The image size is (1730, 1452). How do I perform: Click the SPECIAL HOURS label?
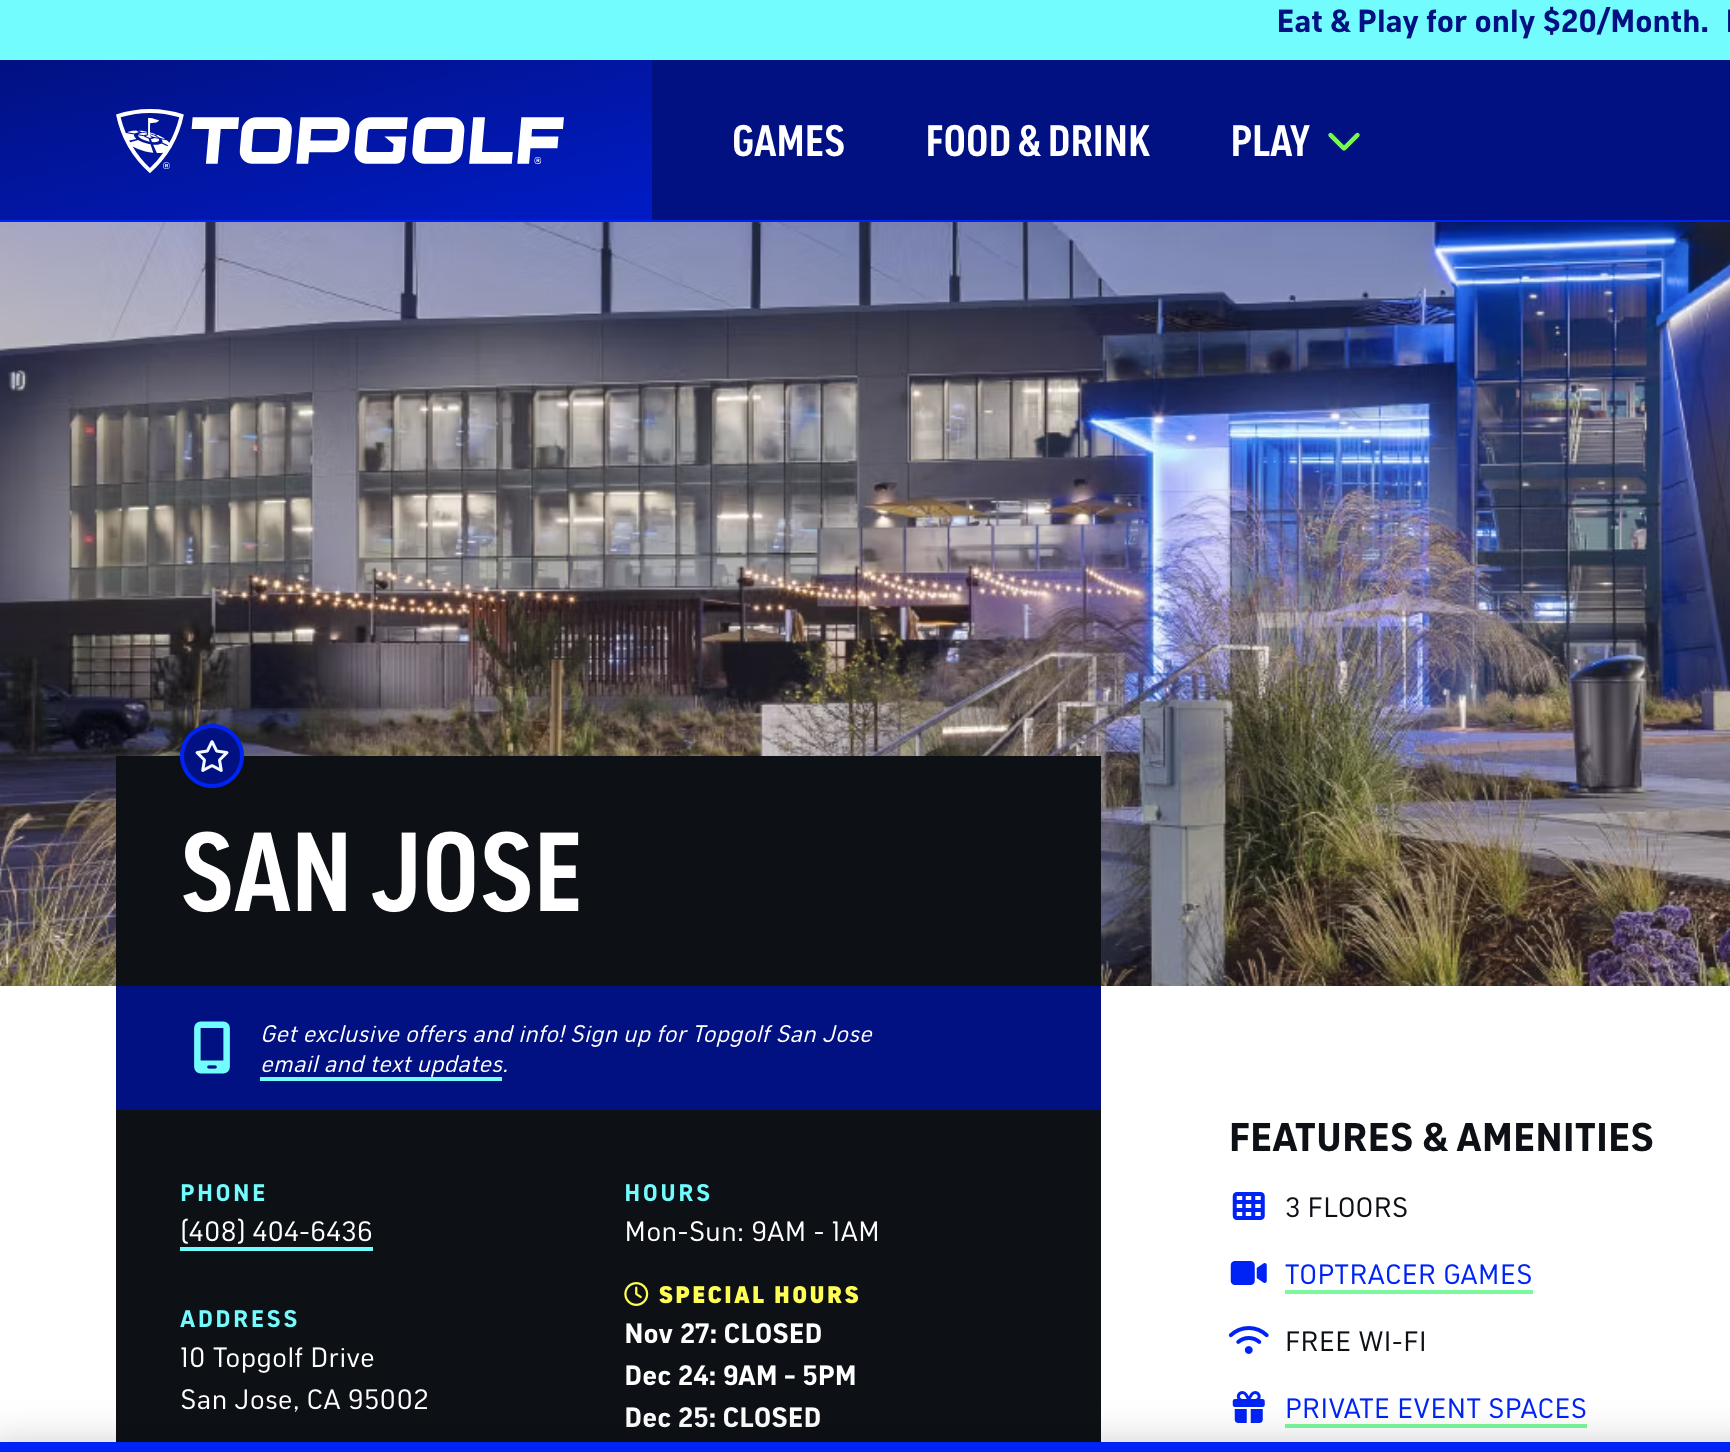759,1295
